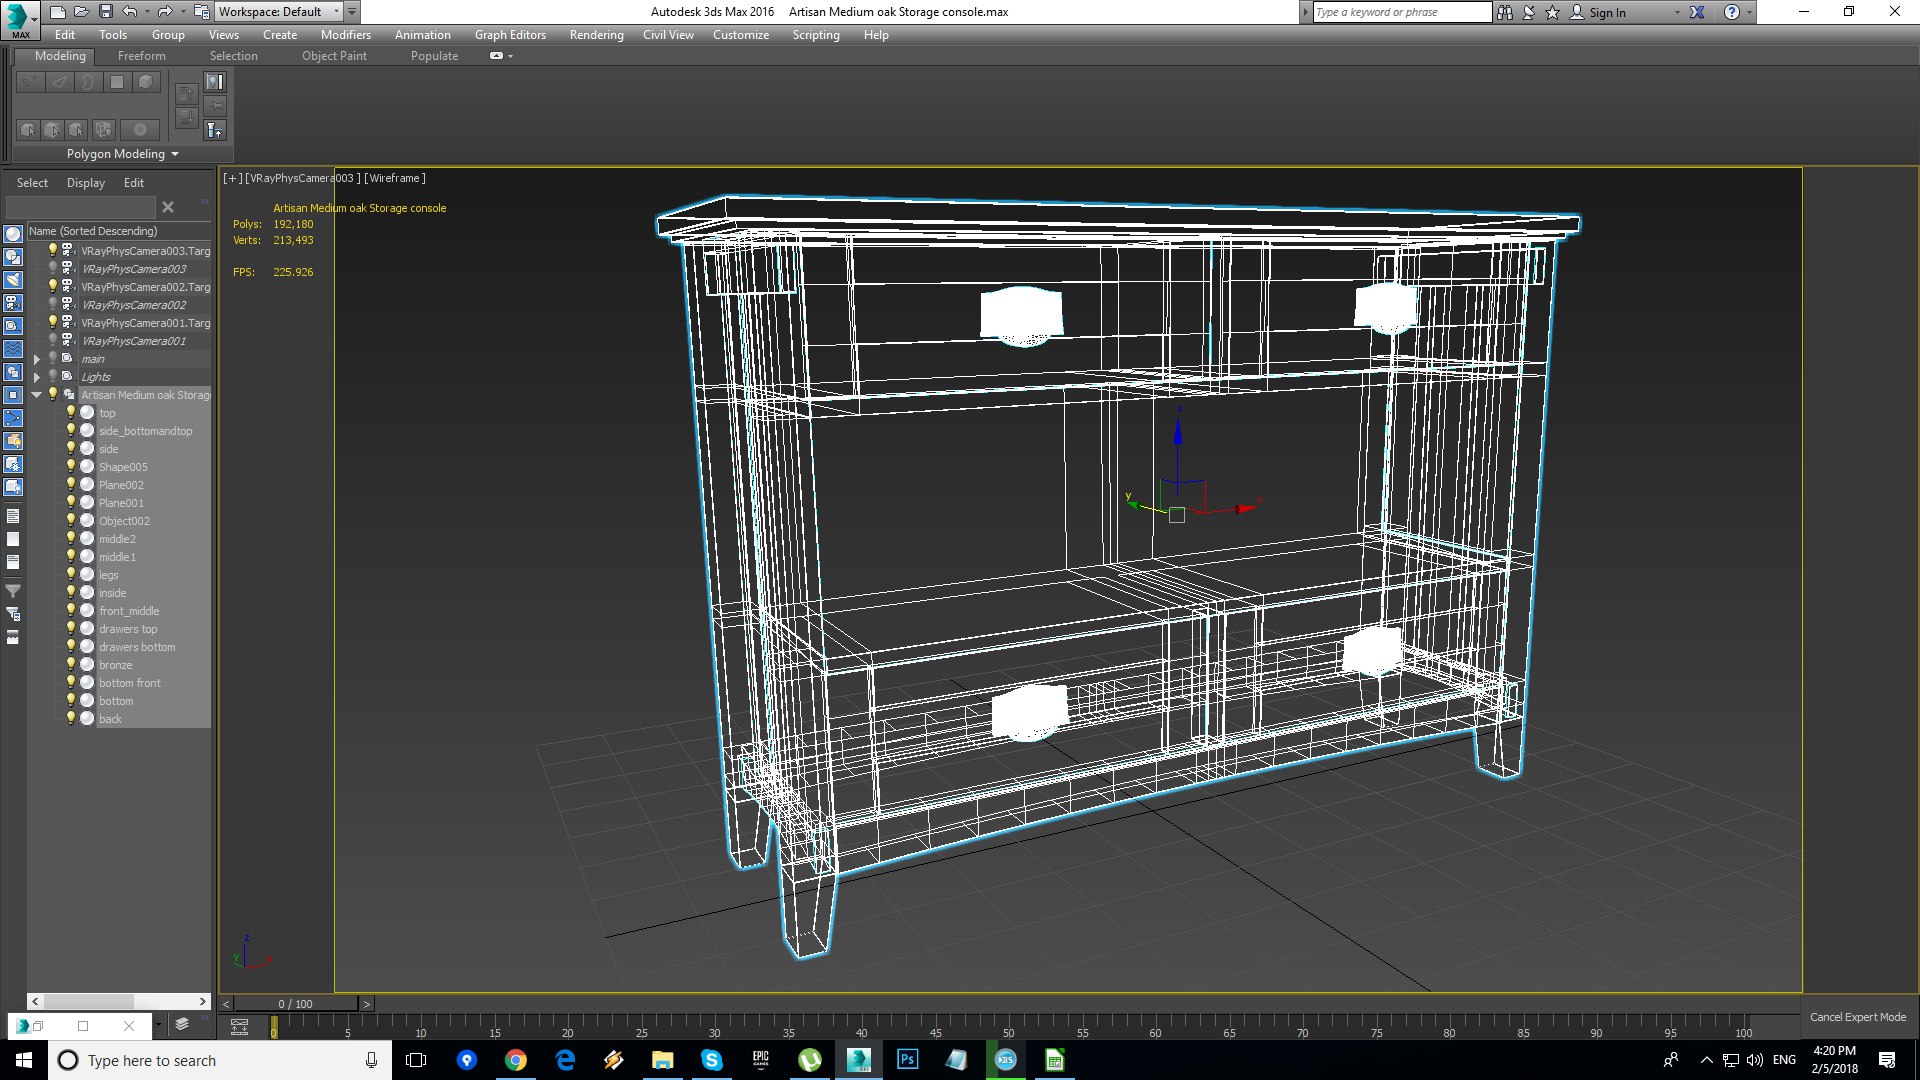
Task: Click Display Lights filter icon in Scene Explorer
Action: coord(13,280)
